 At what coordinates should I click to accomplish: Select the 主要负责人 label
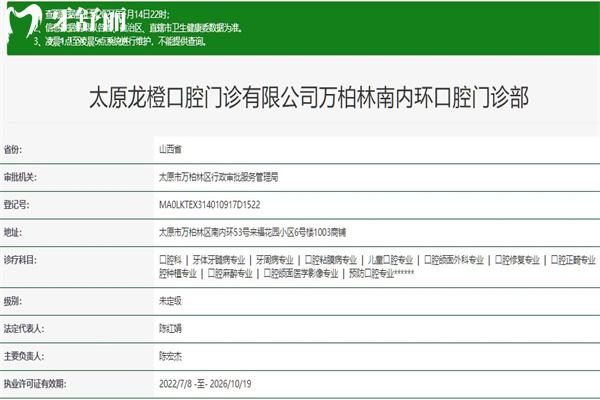tap(24, 356)
